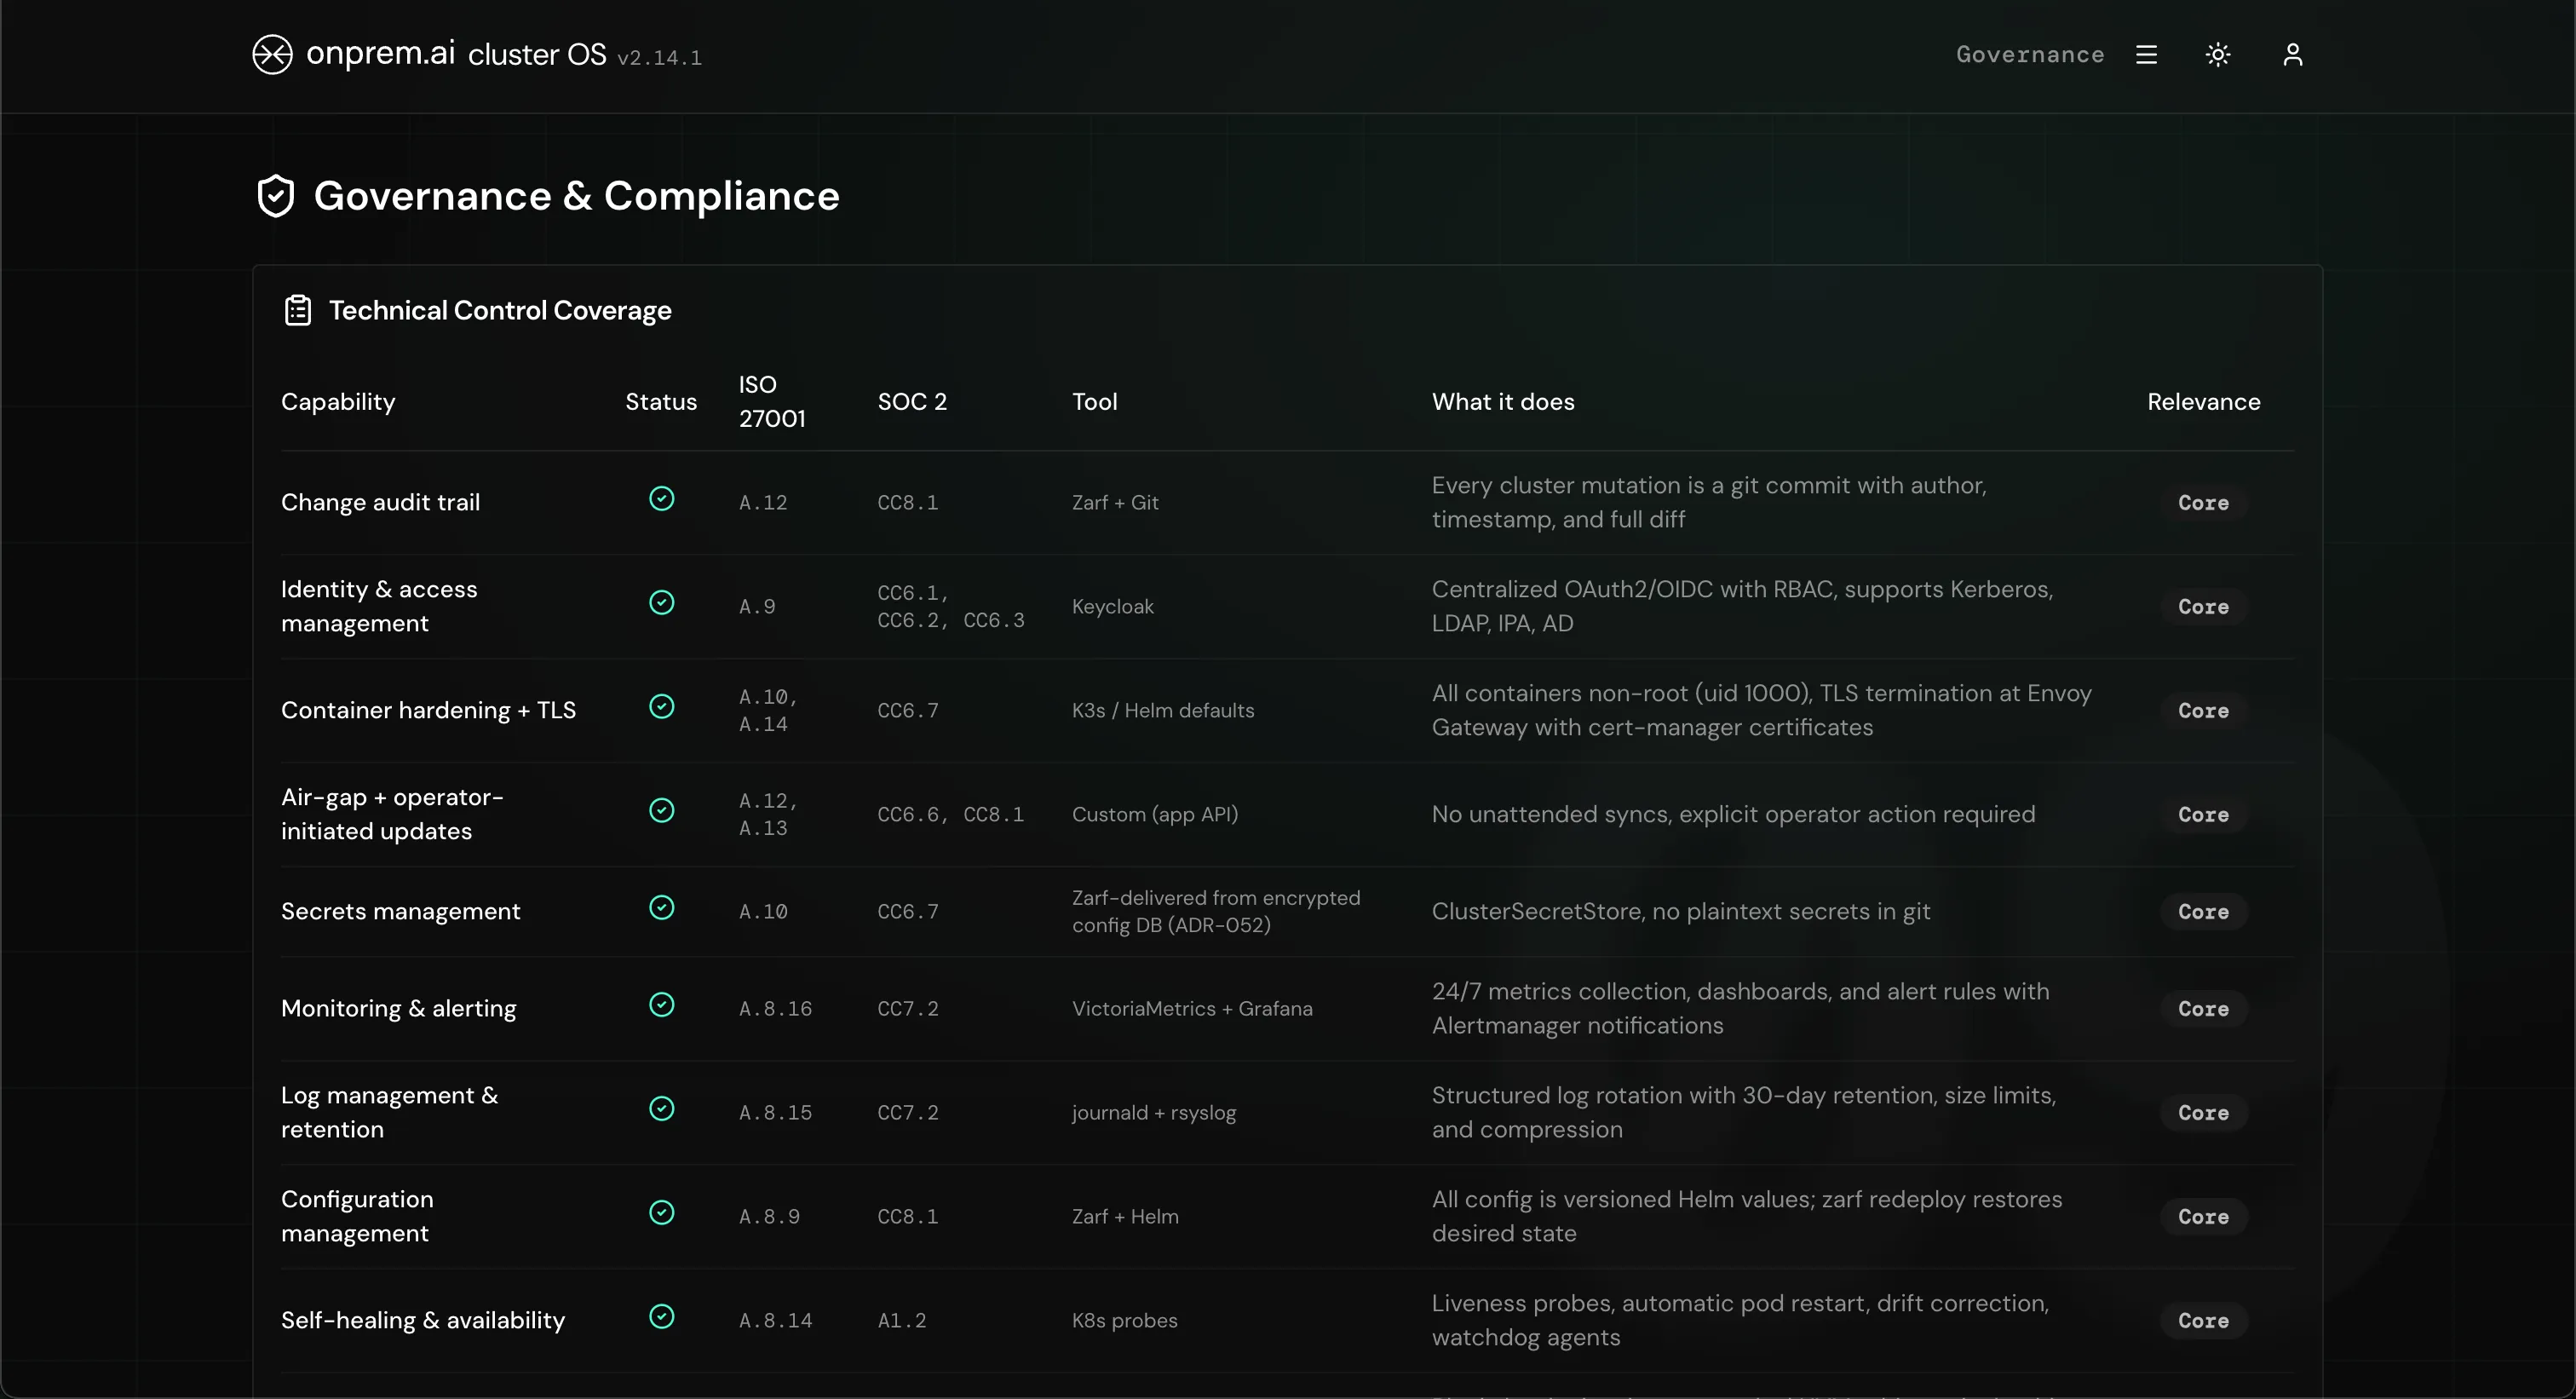The image size is (2576, 1399).
Task: Select the Change audit trail capability
Action: (x=380, y=503)
